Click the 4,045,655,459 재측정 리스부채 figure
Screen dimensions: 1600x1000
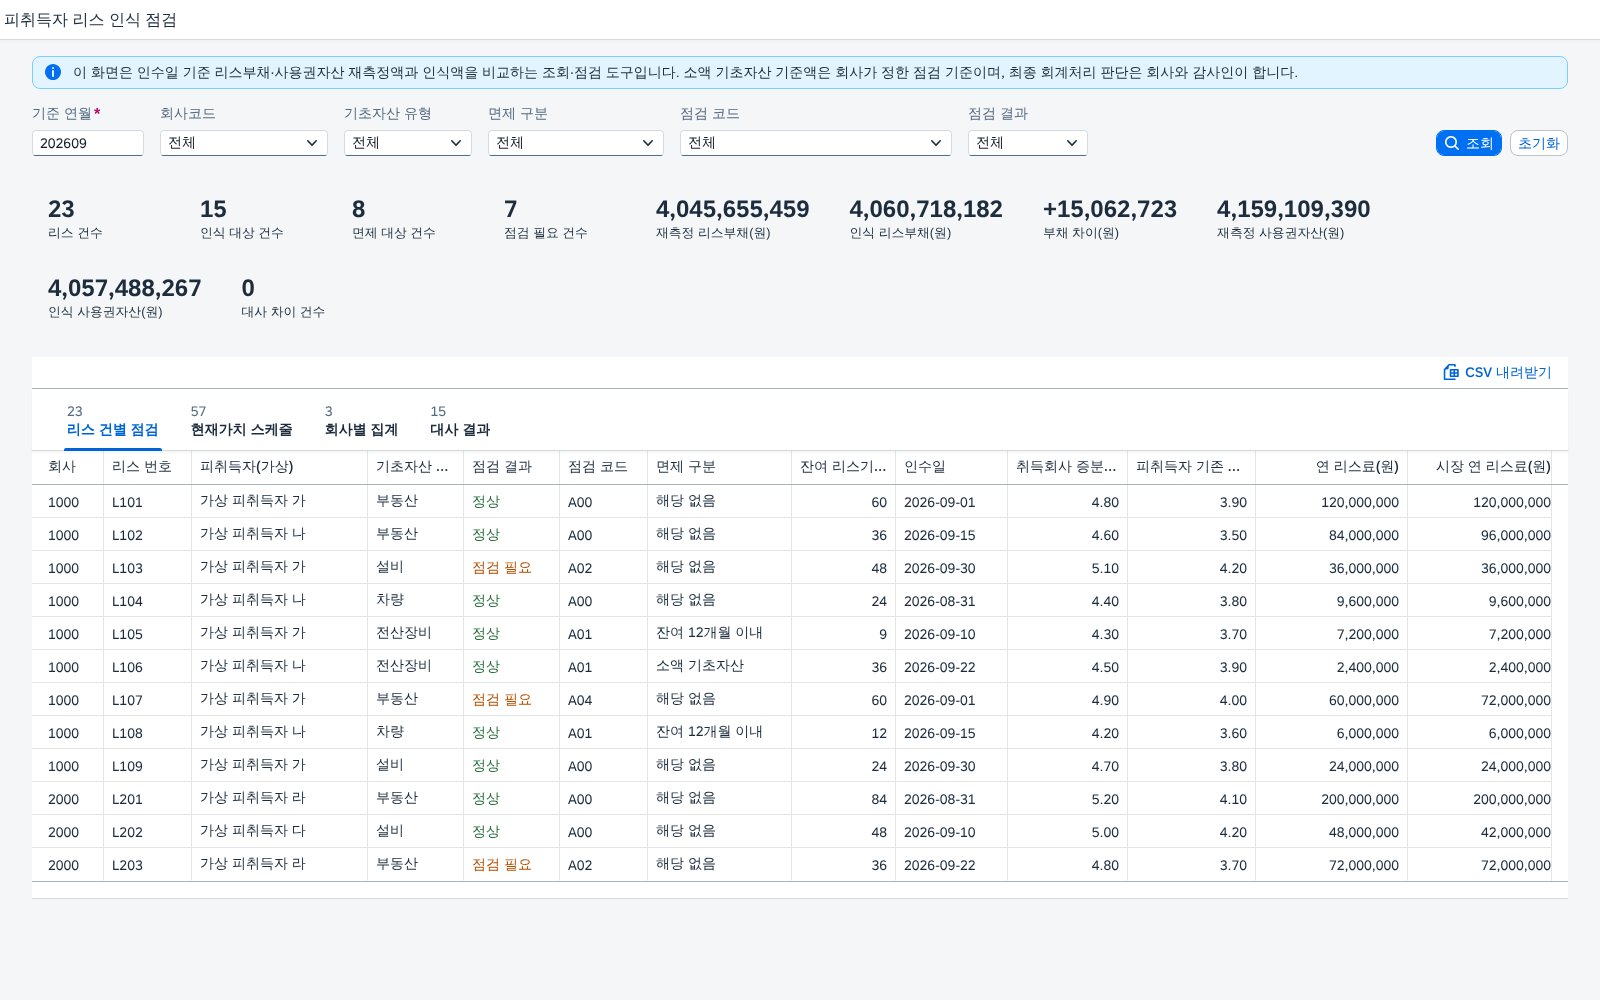pyautogui.click(x=732, y=209)
